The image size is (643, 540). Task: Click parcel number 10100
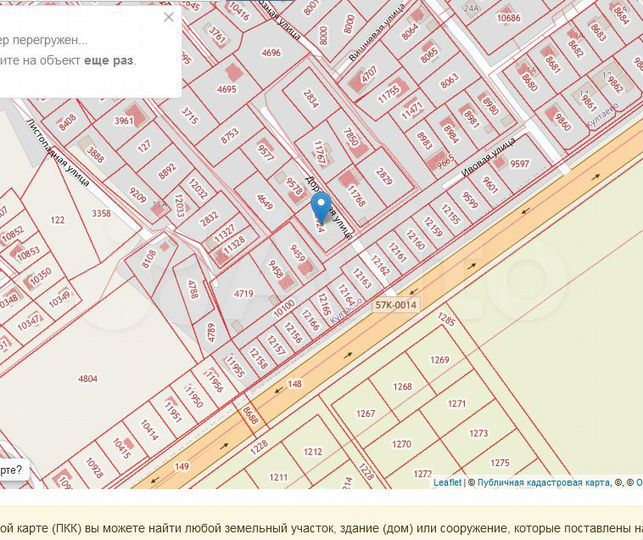tap(284, 309)
